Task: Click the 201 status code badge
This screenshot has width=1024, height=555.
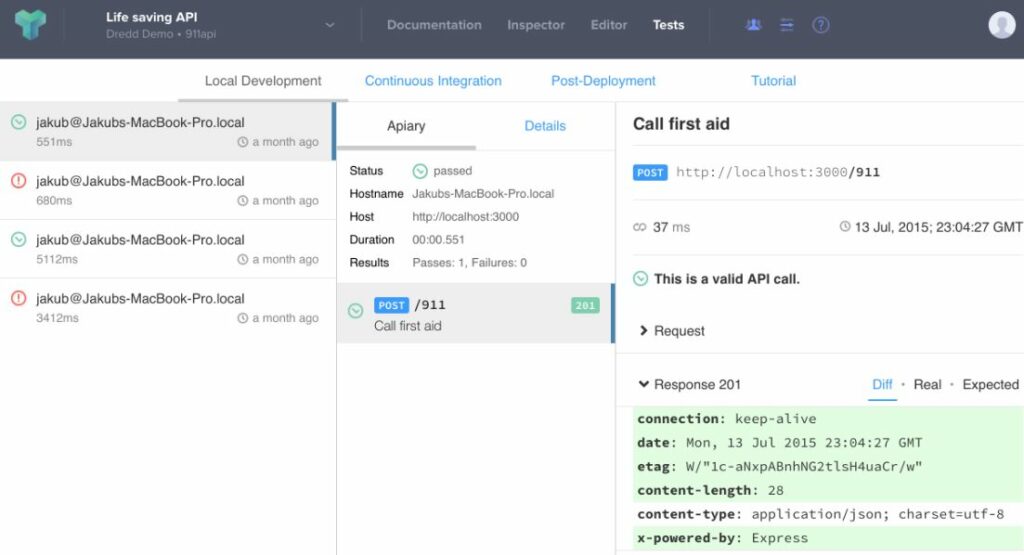Action: tap(585, 305)
